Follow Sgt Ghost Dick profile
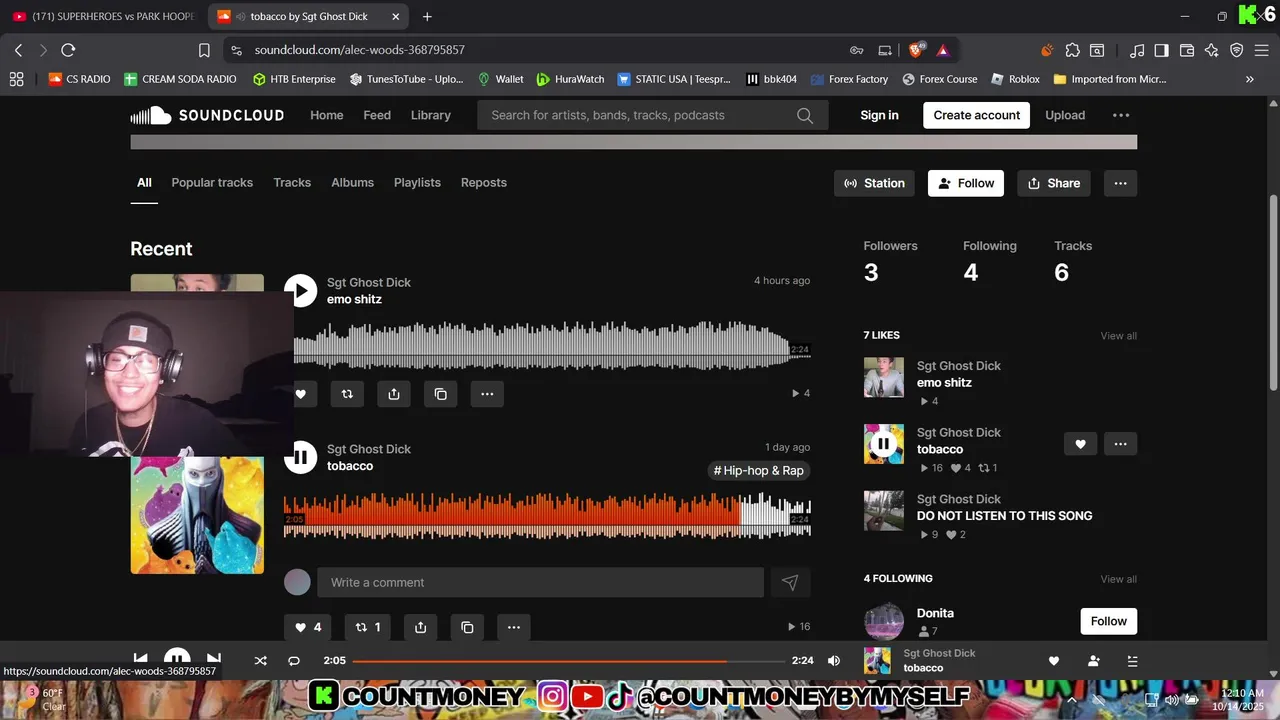Screen dimensions: 1280x720 click(x=966, y=183)
